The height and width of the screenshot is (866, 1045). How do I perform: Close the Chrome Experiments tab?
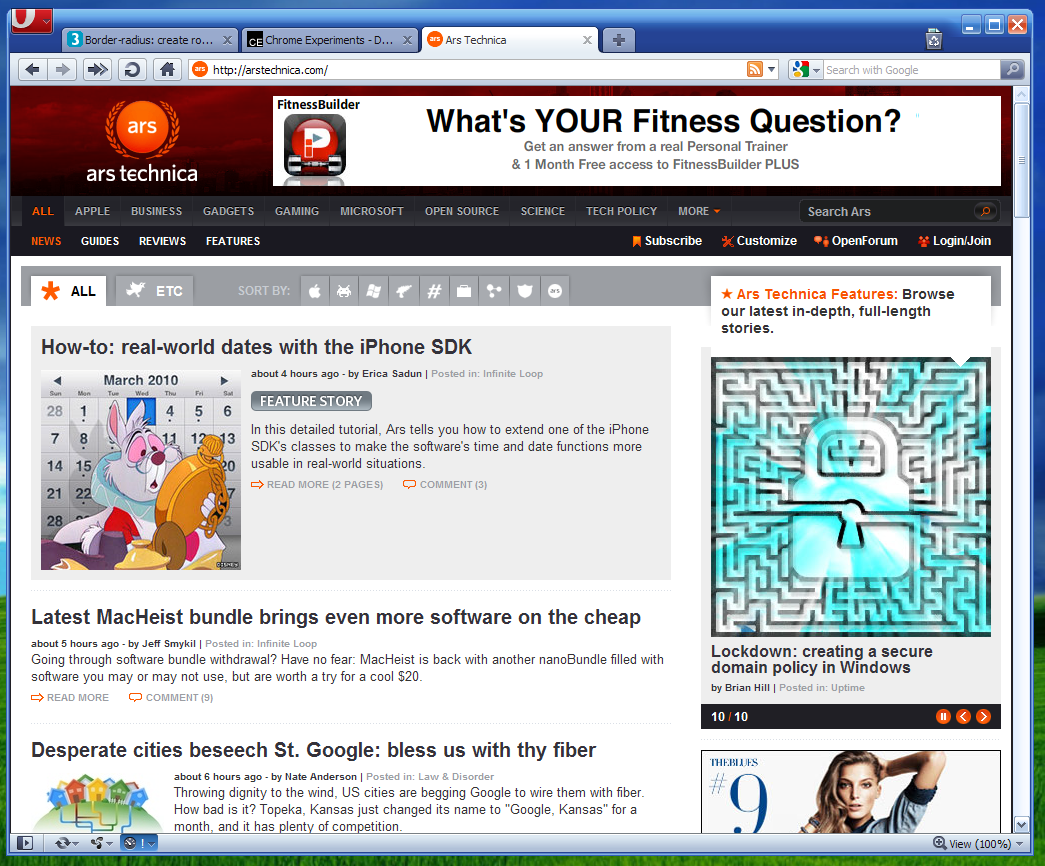point(407,40)
